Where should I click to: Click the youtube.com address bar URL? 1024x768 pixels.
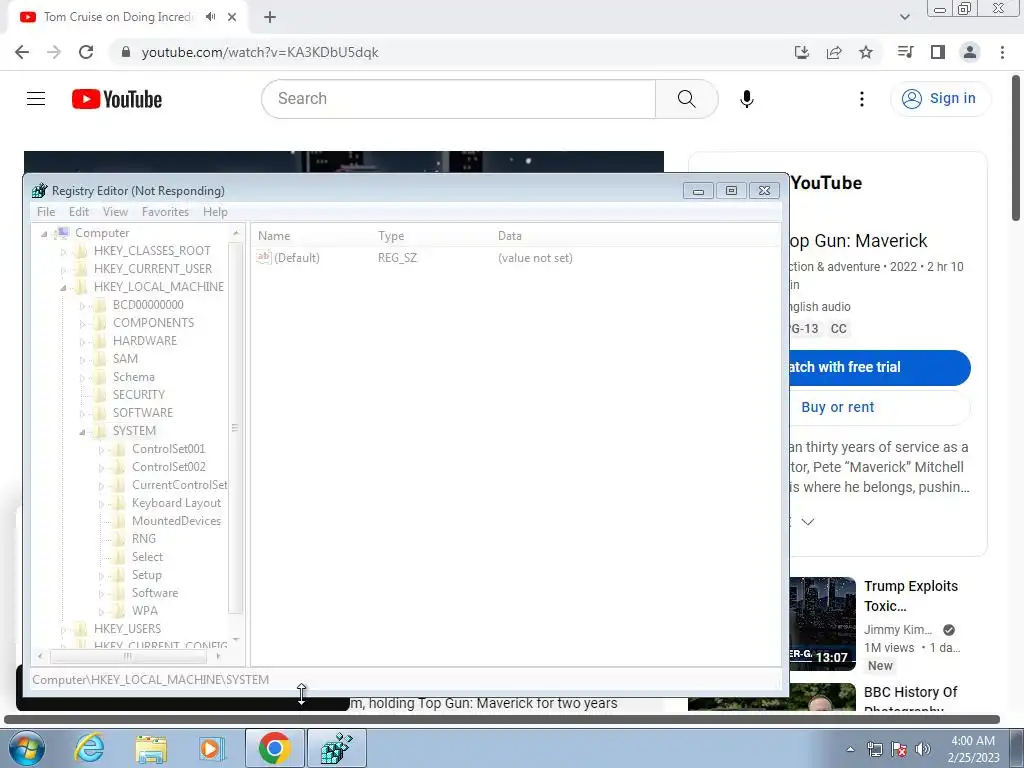click(x=260, y=52)
